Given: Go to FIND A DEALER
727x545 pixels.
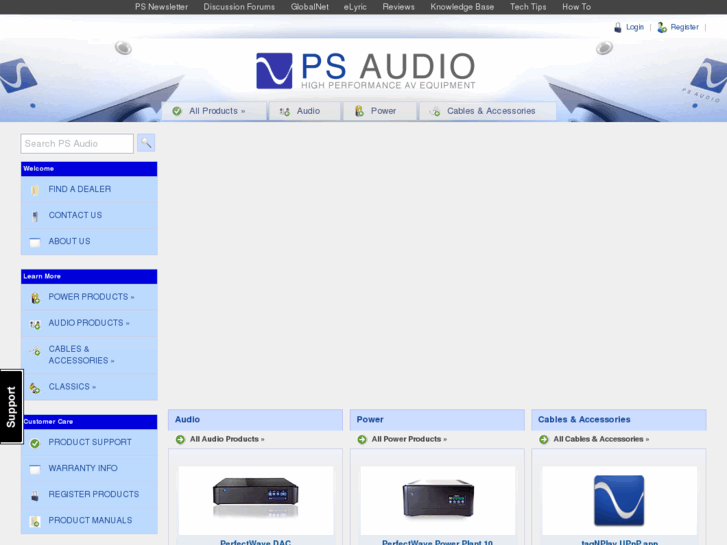Looking at the screenshot, I should point(89,189).
